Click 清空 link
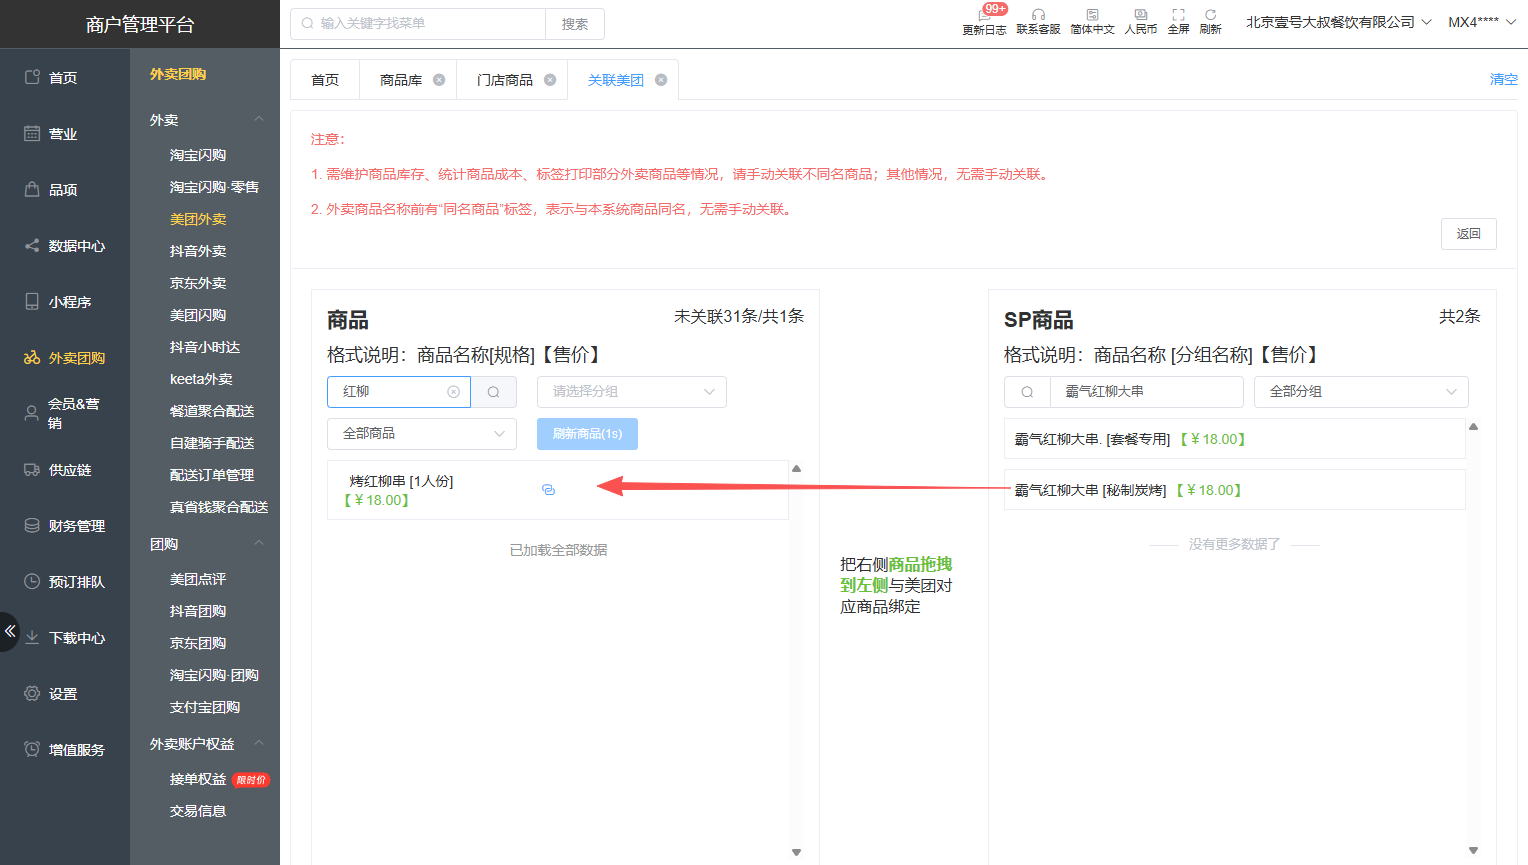 1503,80
